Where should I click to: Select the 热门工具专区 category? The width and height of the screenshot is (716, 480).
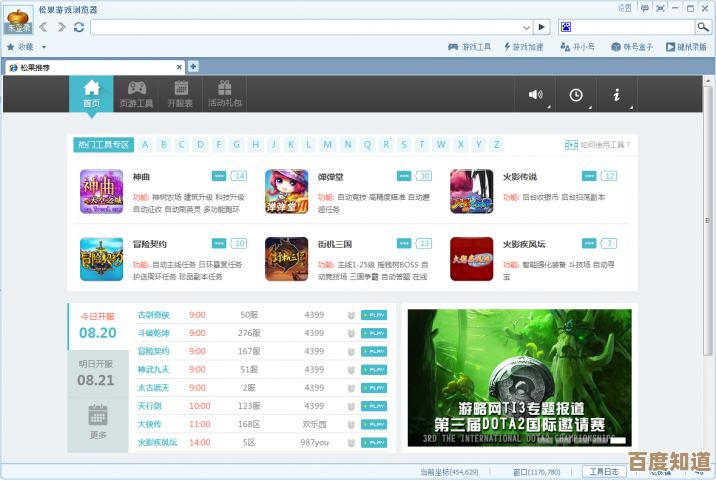104,145
